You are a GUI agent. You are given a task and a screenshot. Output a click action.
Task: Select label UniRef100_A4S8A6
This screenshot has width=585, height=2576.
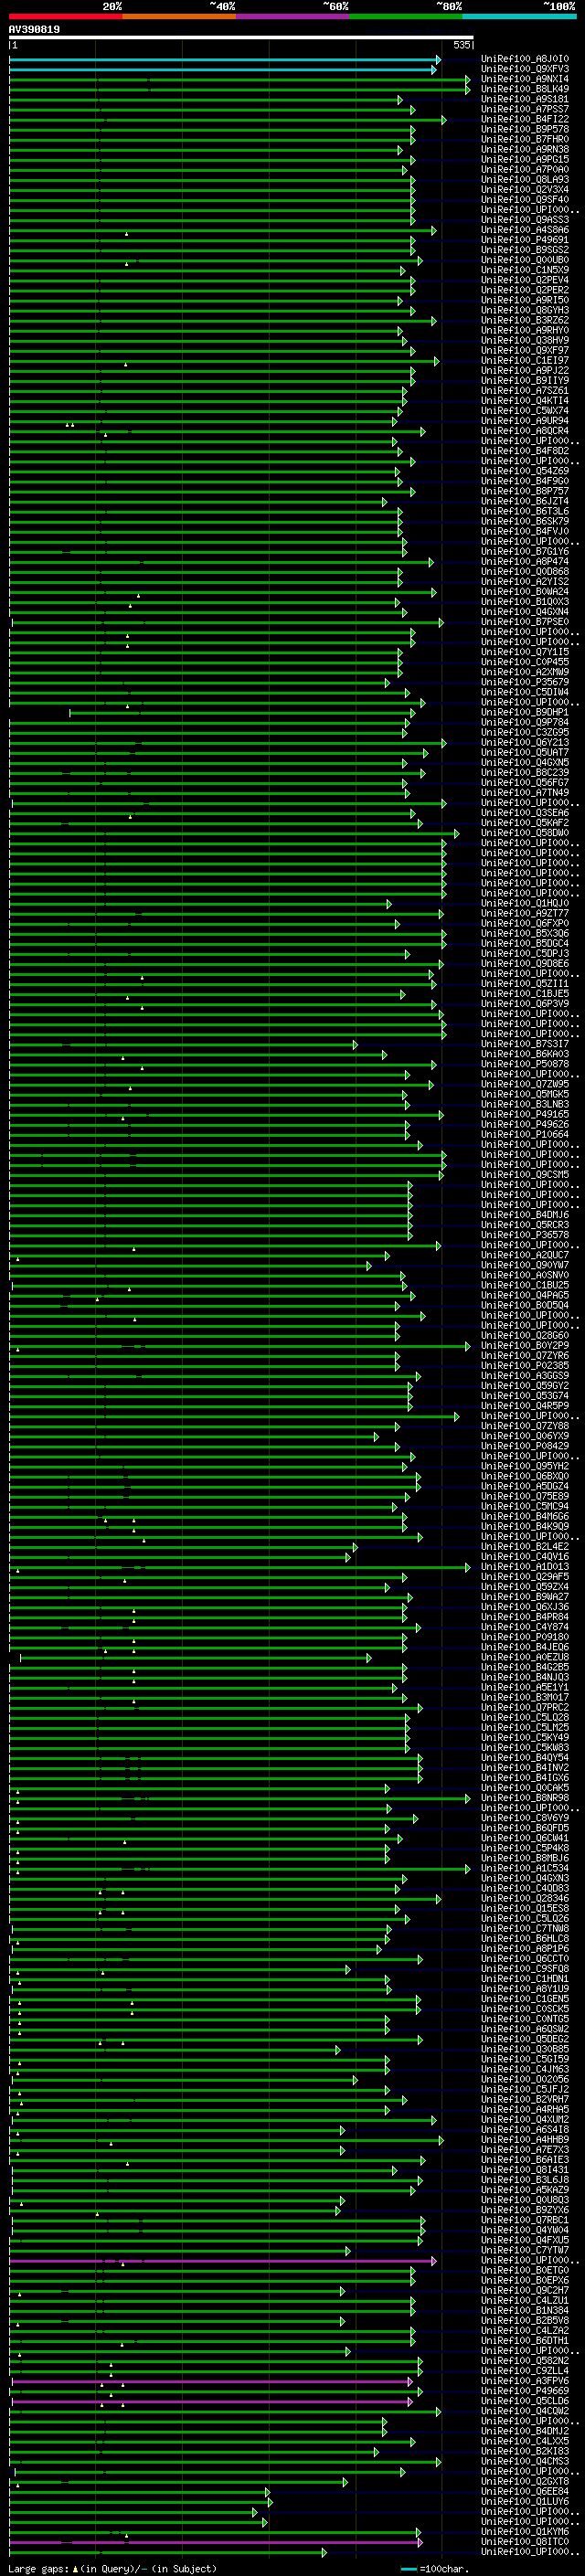525,230
